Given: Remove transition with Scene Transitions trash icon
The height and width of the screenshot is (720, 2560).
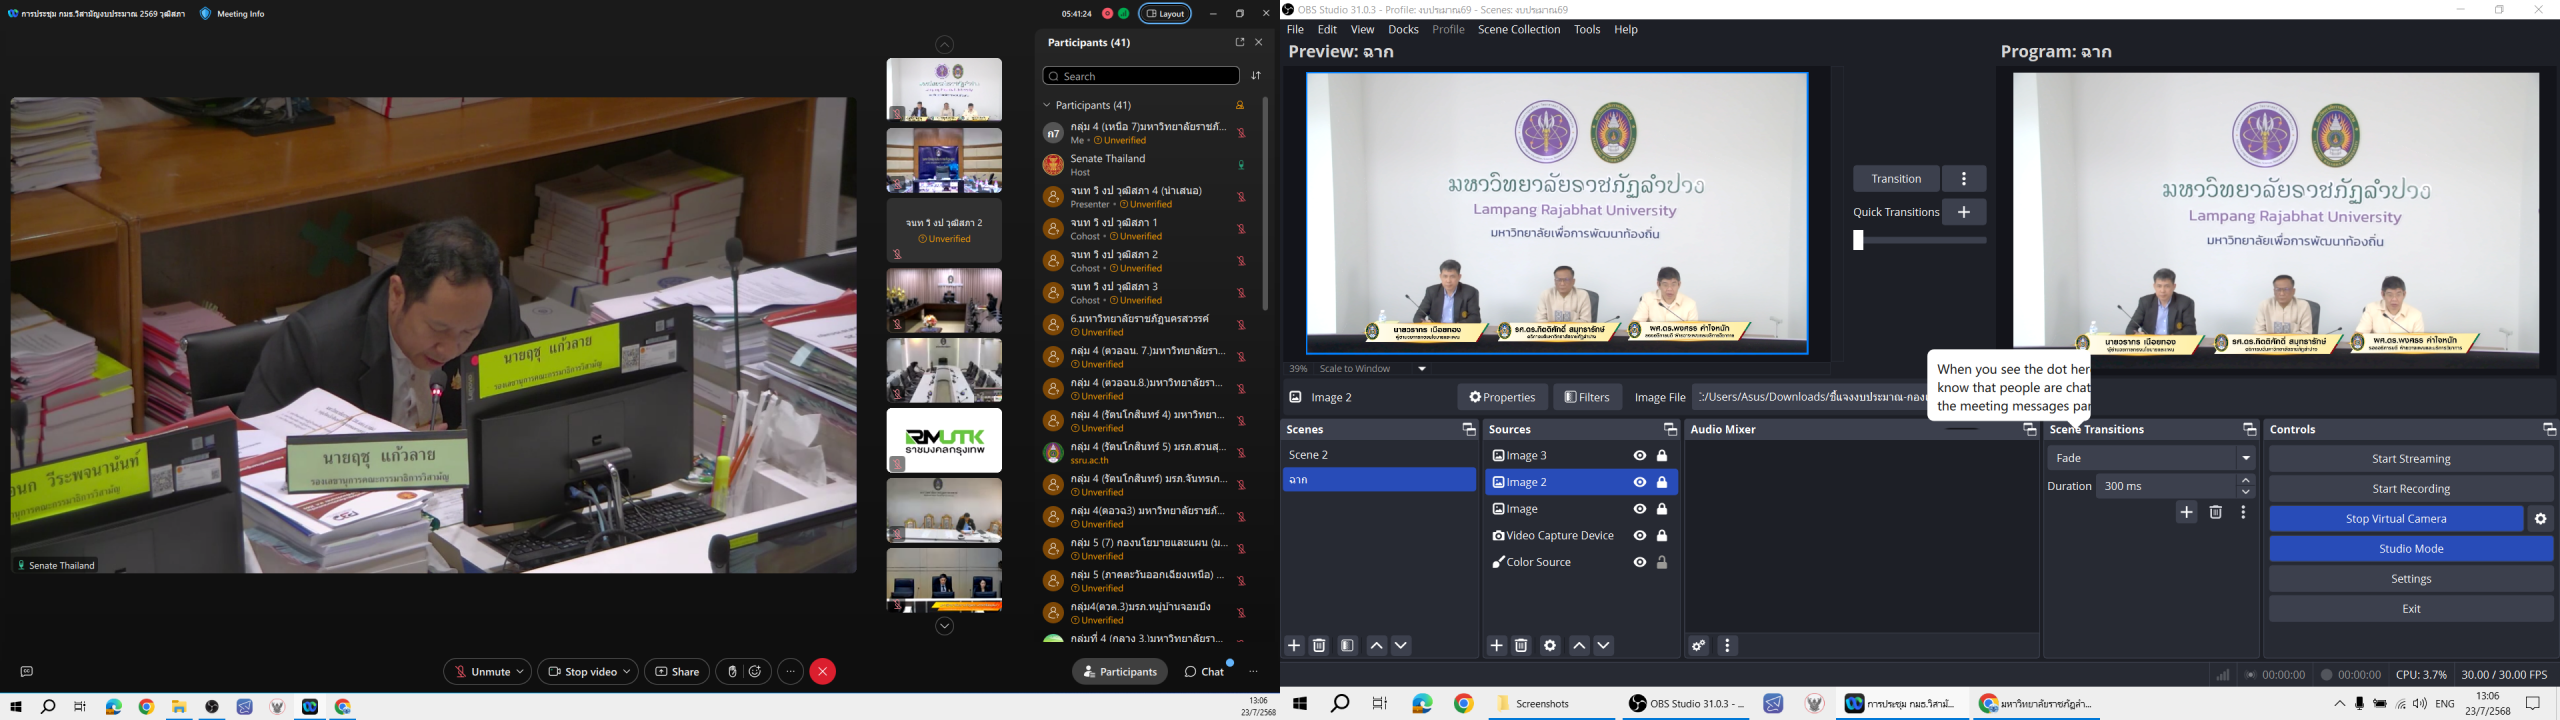Looking at the screenshot, I should 2216,513.
